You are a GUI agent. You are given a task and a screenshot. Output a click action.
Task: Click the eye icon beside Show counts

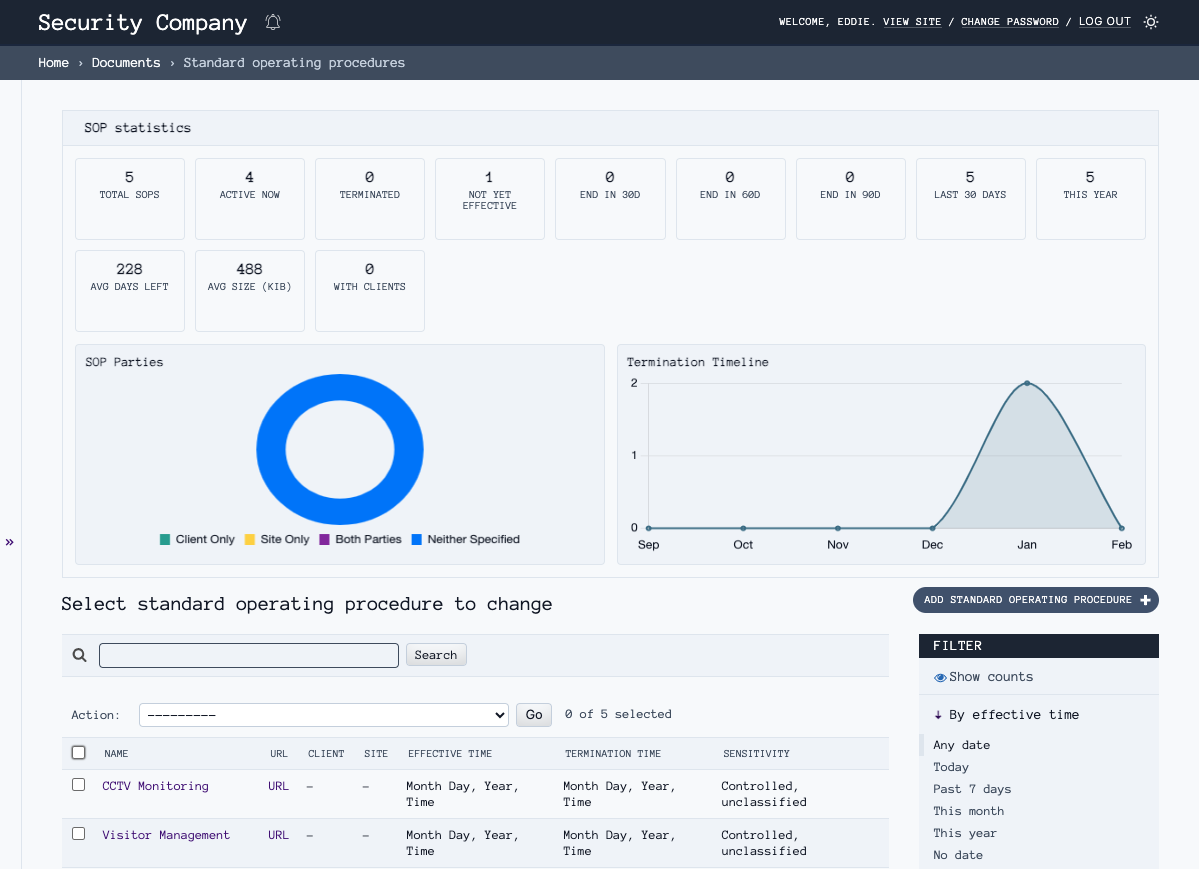tap(940, 678)
